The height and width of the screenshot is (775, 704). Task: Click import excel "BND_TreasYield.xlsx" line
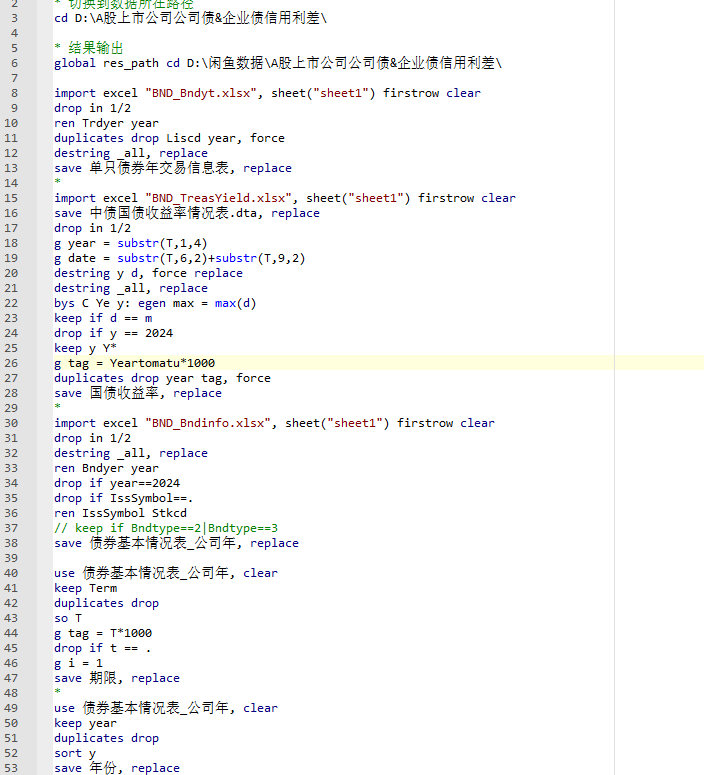pyautogui.click(x=285, y=198)
